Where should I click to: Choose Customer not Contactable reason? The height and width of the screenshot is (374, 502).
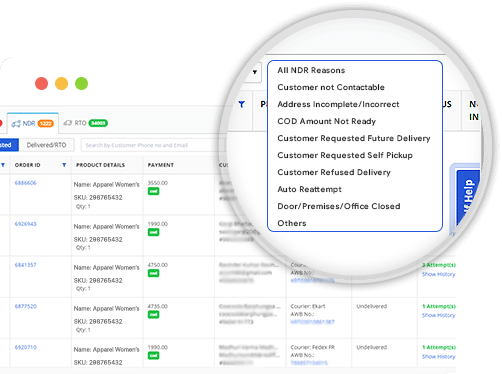331,87
